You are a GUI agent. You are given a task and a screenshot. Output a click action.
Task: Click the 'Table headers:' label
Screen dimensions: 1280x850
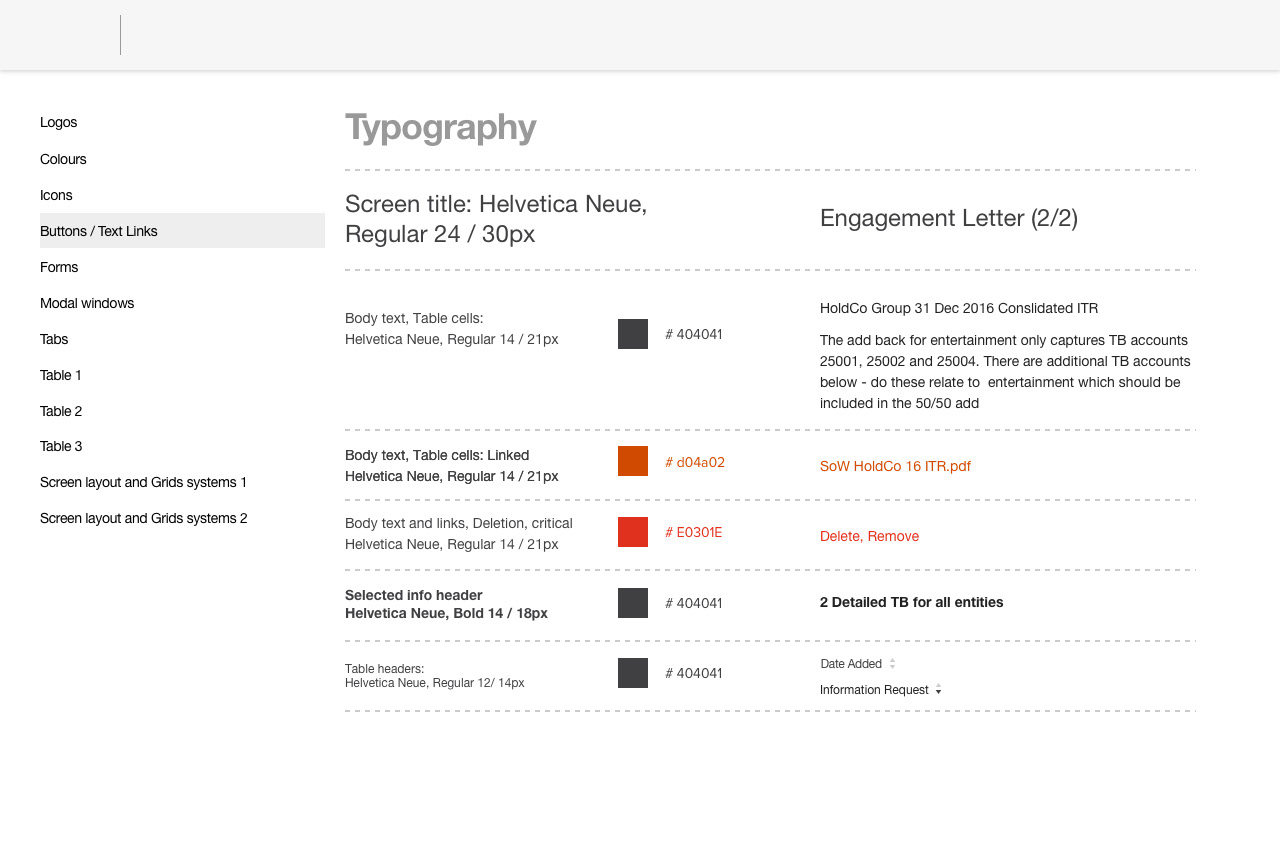point(384,669)
